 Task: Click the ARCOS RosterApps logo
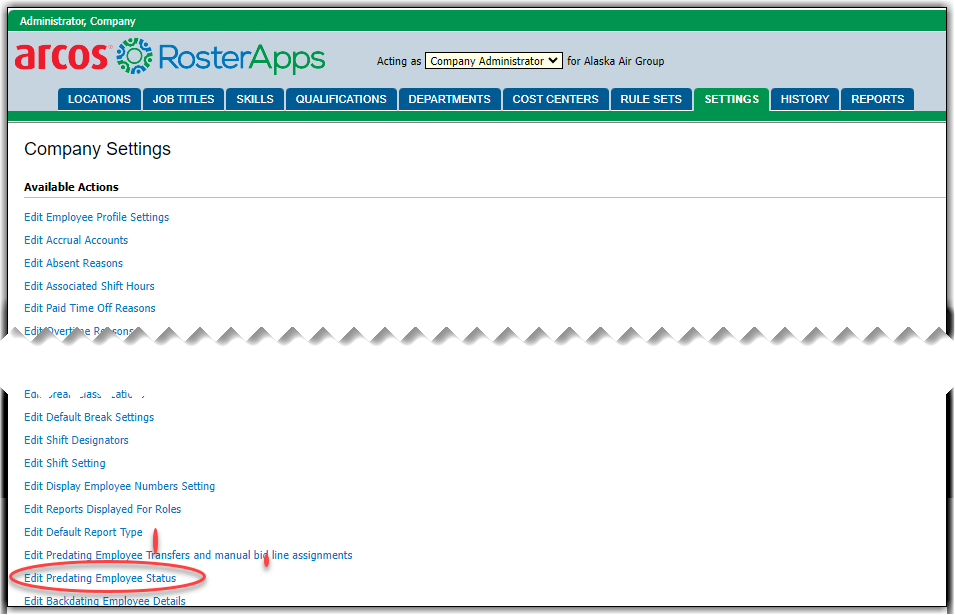coord(170,58)
